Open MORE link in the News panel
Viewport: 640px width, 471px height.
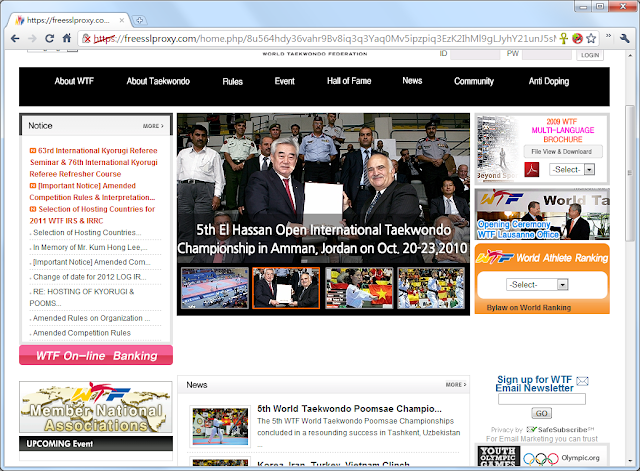(456, 385)
